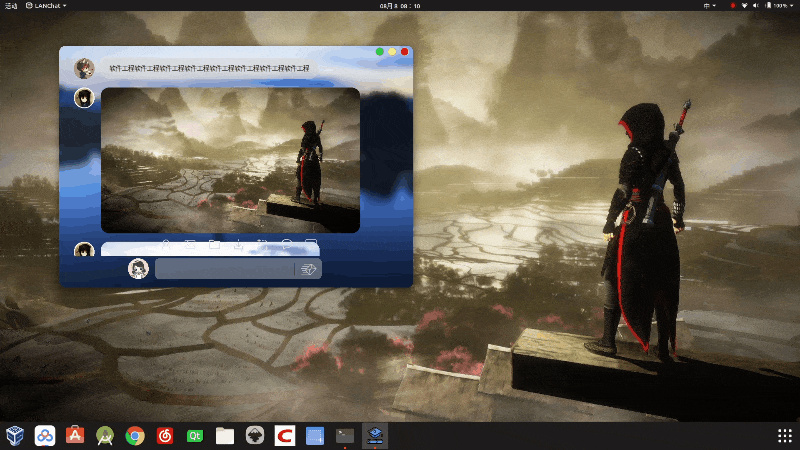The height and width of the screenshot is (450, 800).
Task: Click the network icon in top bar
Action: pyautogui.click(x=744, y=6)
